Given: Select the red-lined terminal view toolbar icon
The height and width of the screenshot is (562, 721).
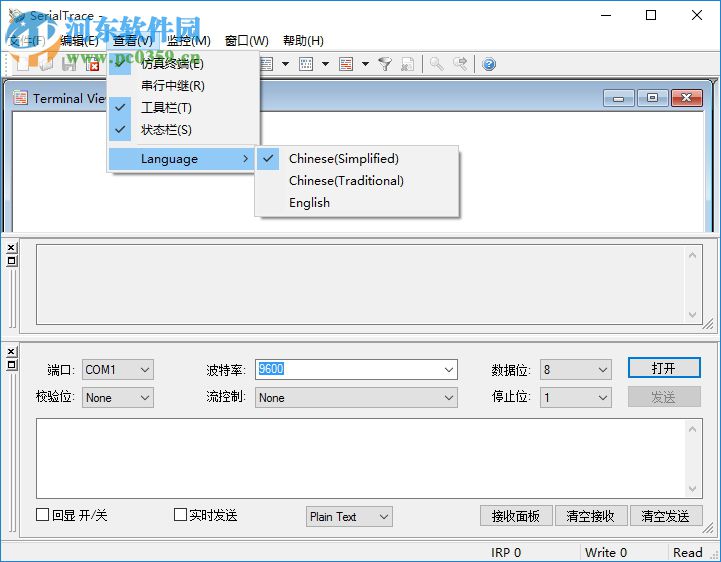Looking at the screenshot, I should tap(346, 64).
